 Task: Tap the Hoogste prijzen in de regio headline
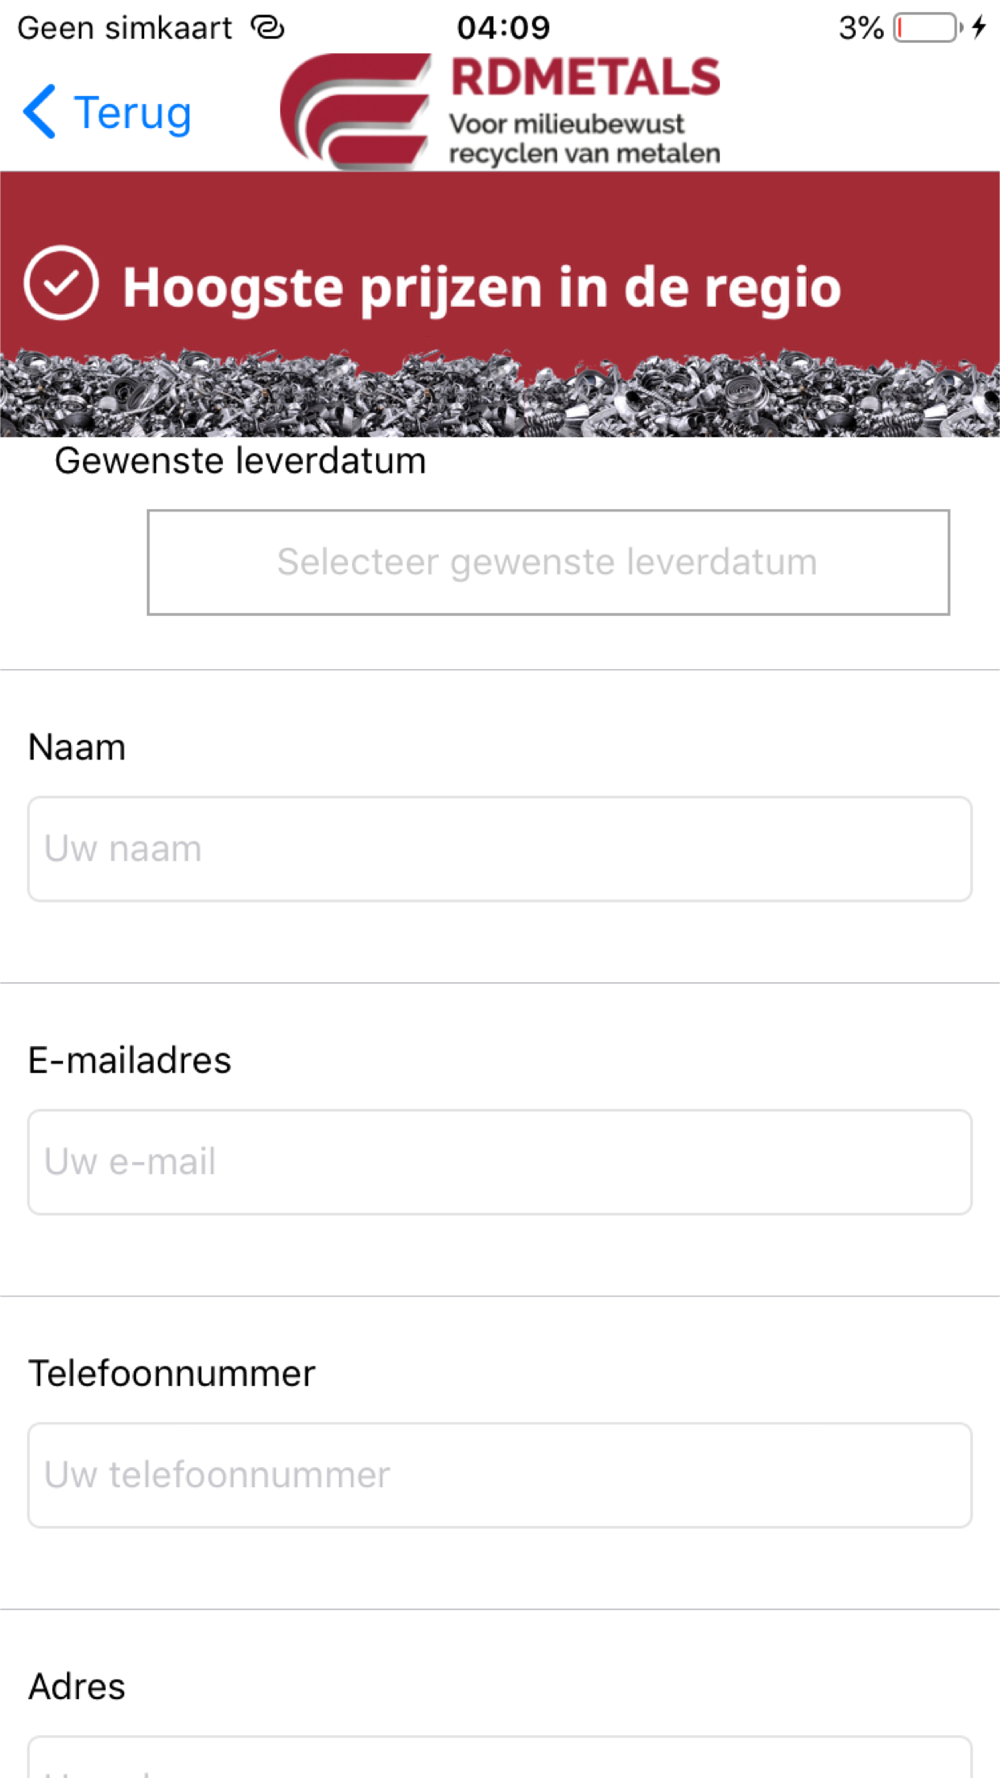point(482,287)
